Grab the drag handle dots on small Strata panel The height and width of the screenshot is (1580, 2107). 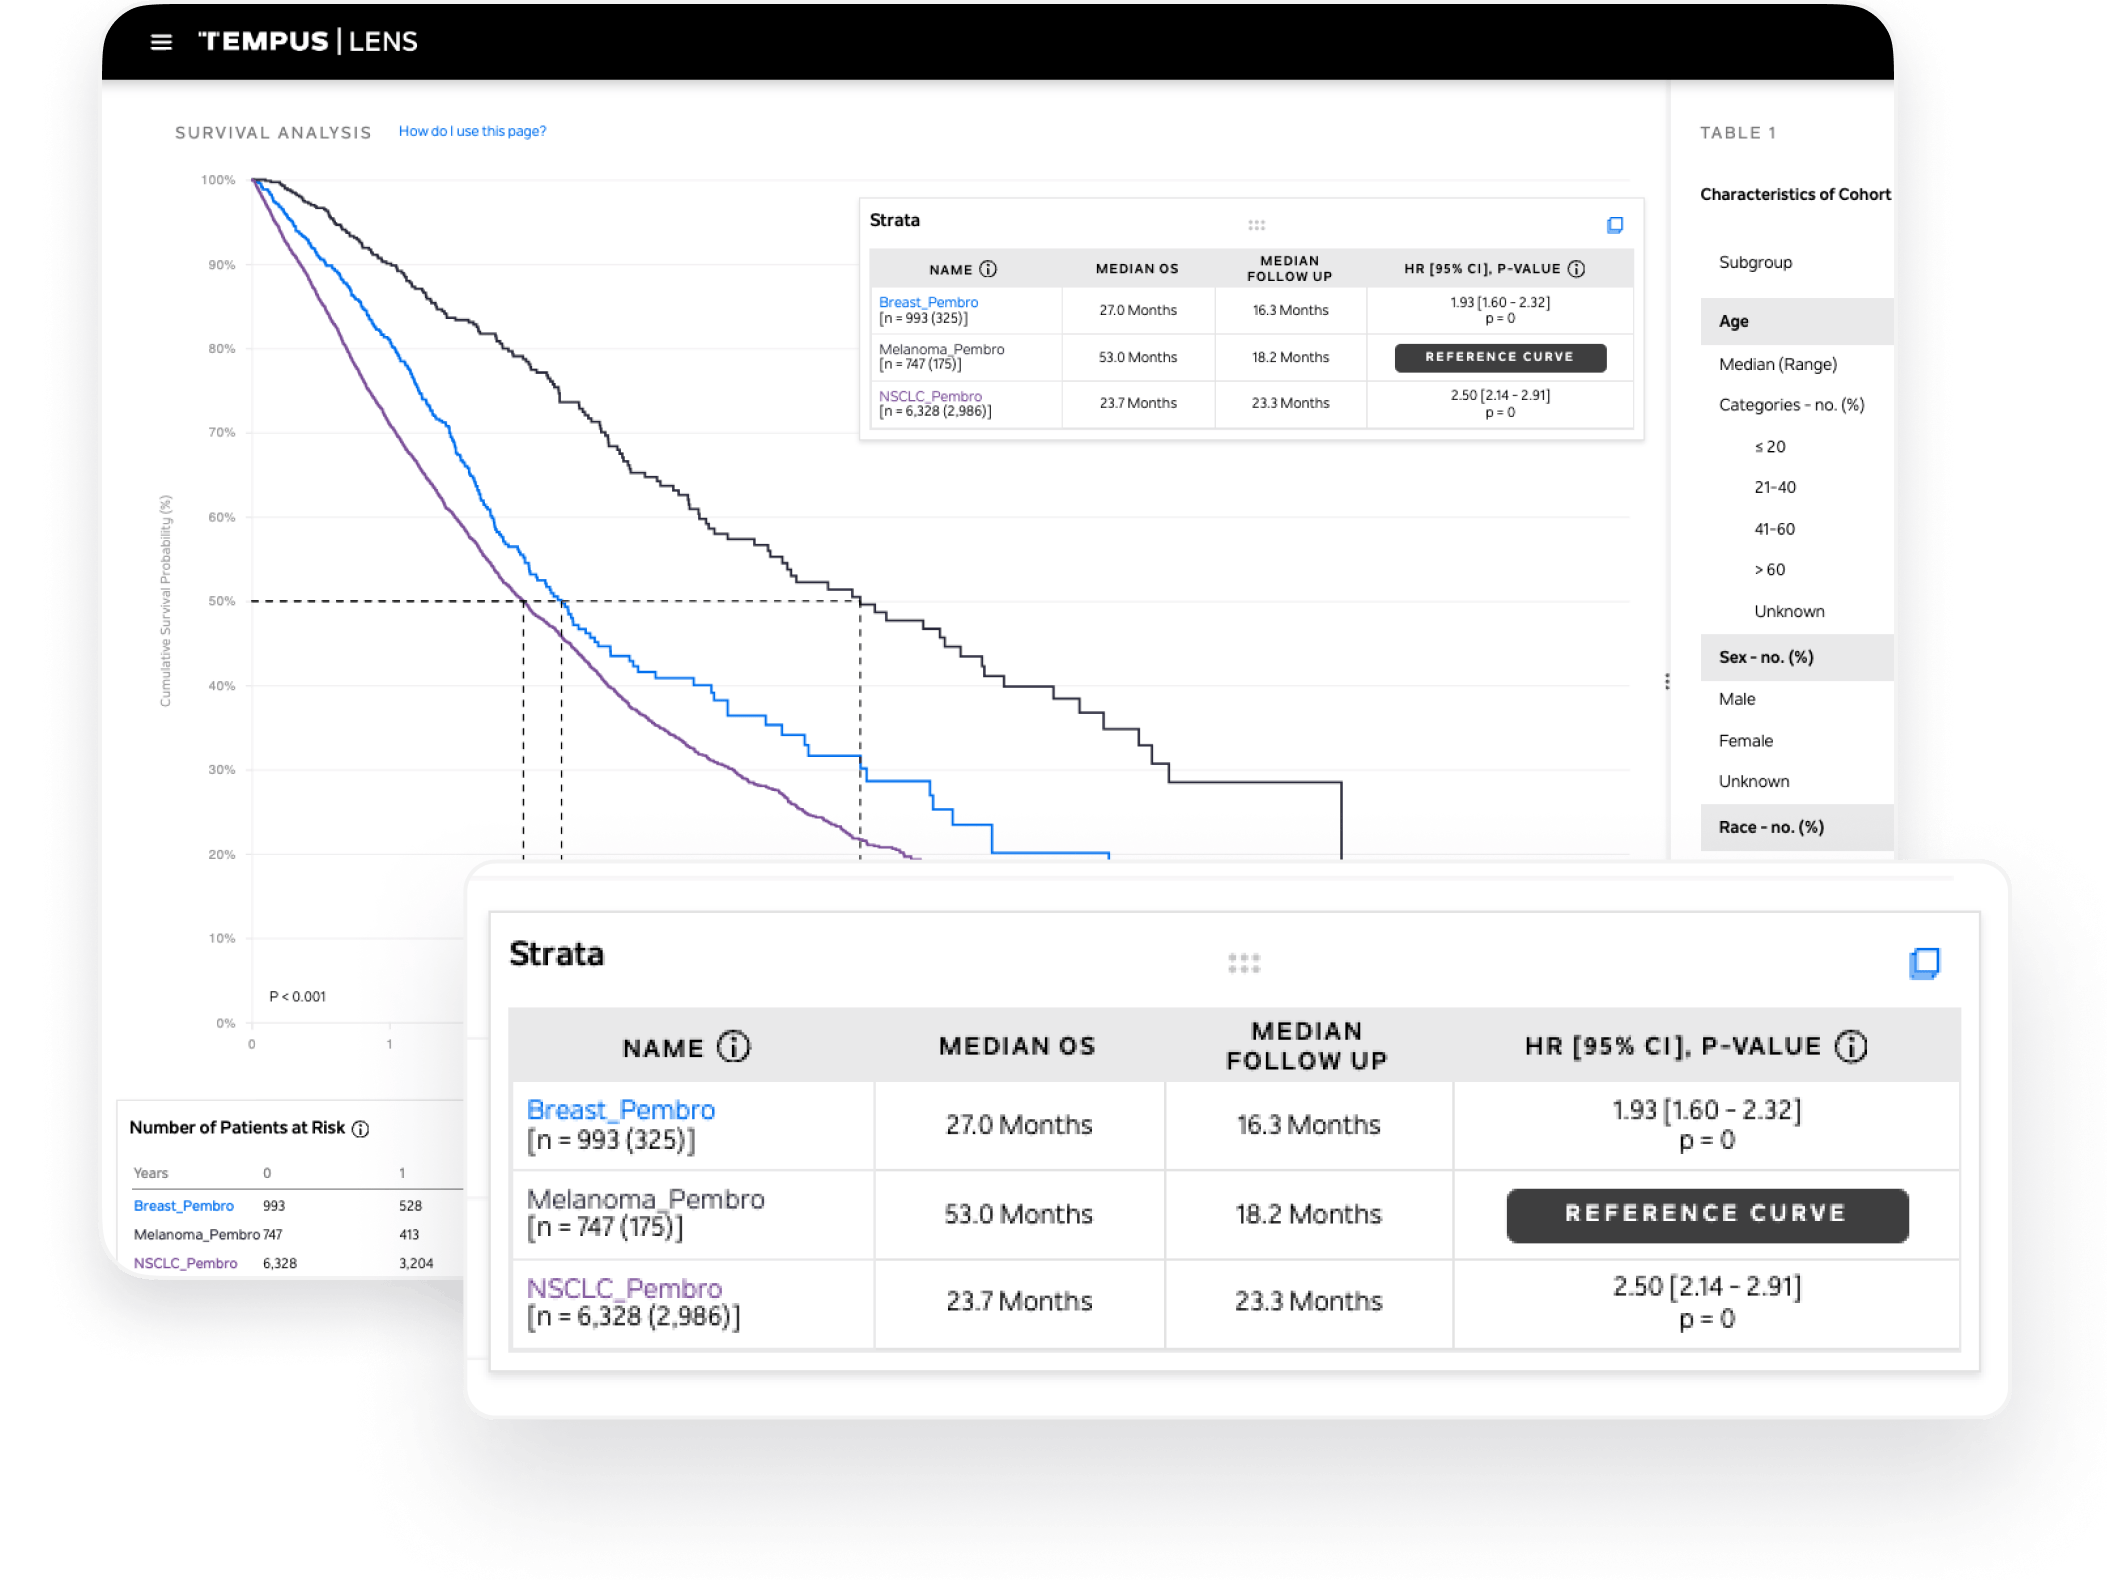[x=1256, y=225]
